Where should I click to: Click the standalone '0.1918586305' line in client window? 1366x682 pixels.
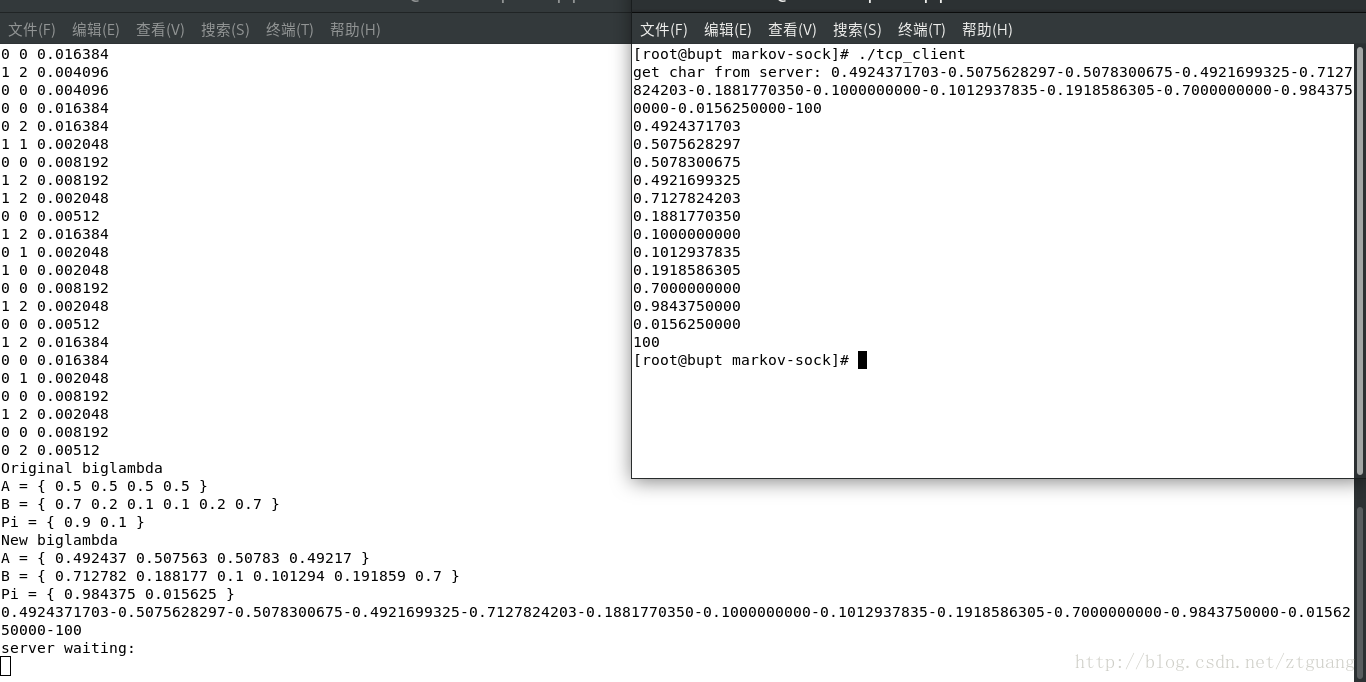[x=687, y=270]
